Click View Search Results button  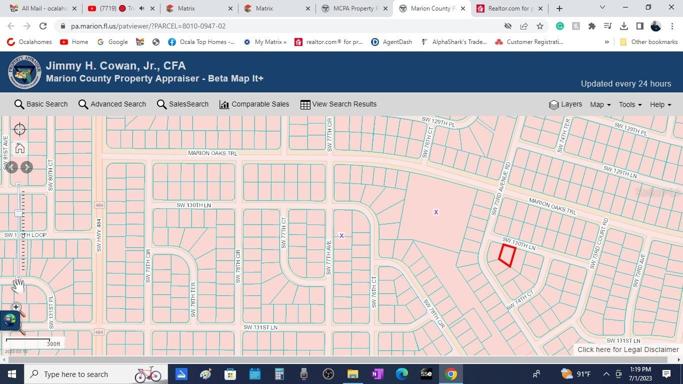click(338, 104)
